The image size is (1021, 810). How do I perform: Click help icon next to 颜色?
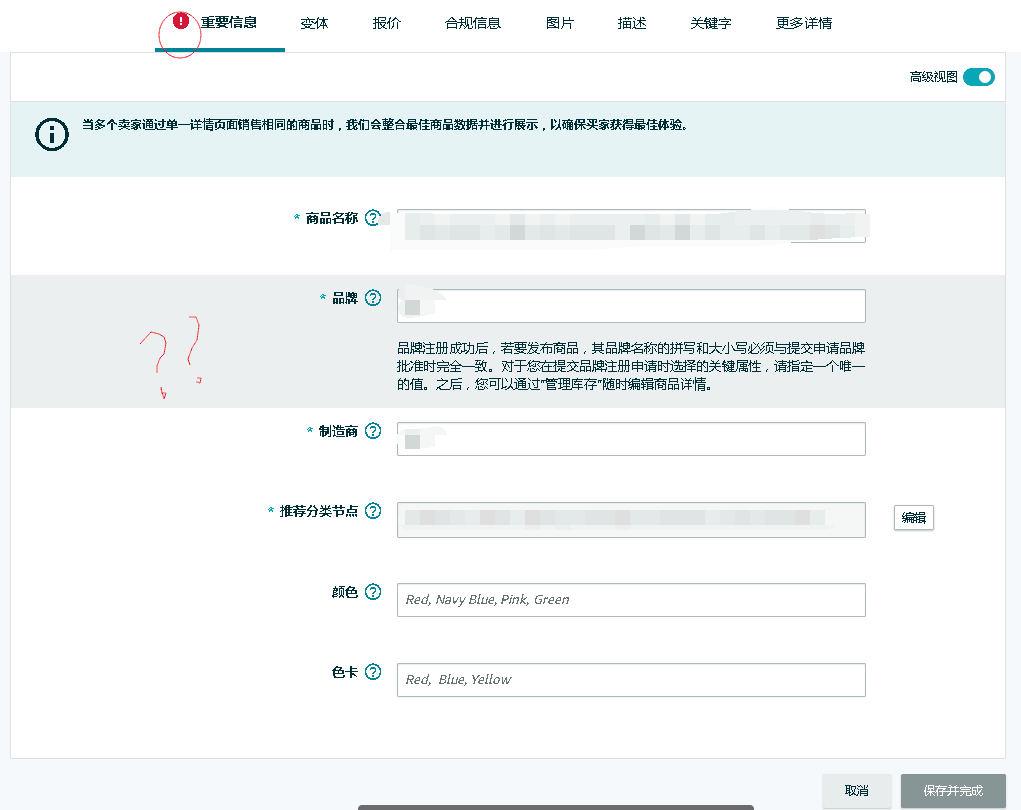click(x=373, y=592)
